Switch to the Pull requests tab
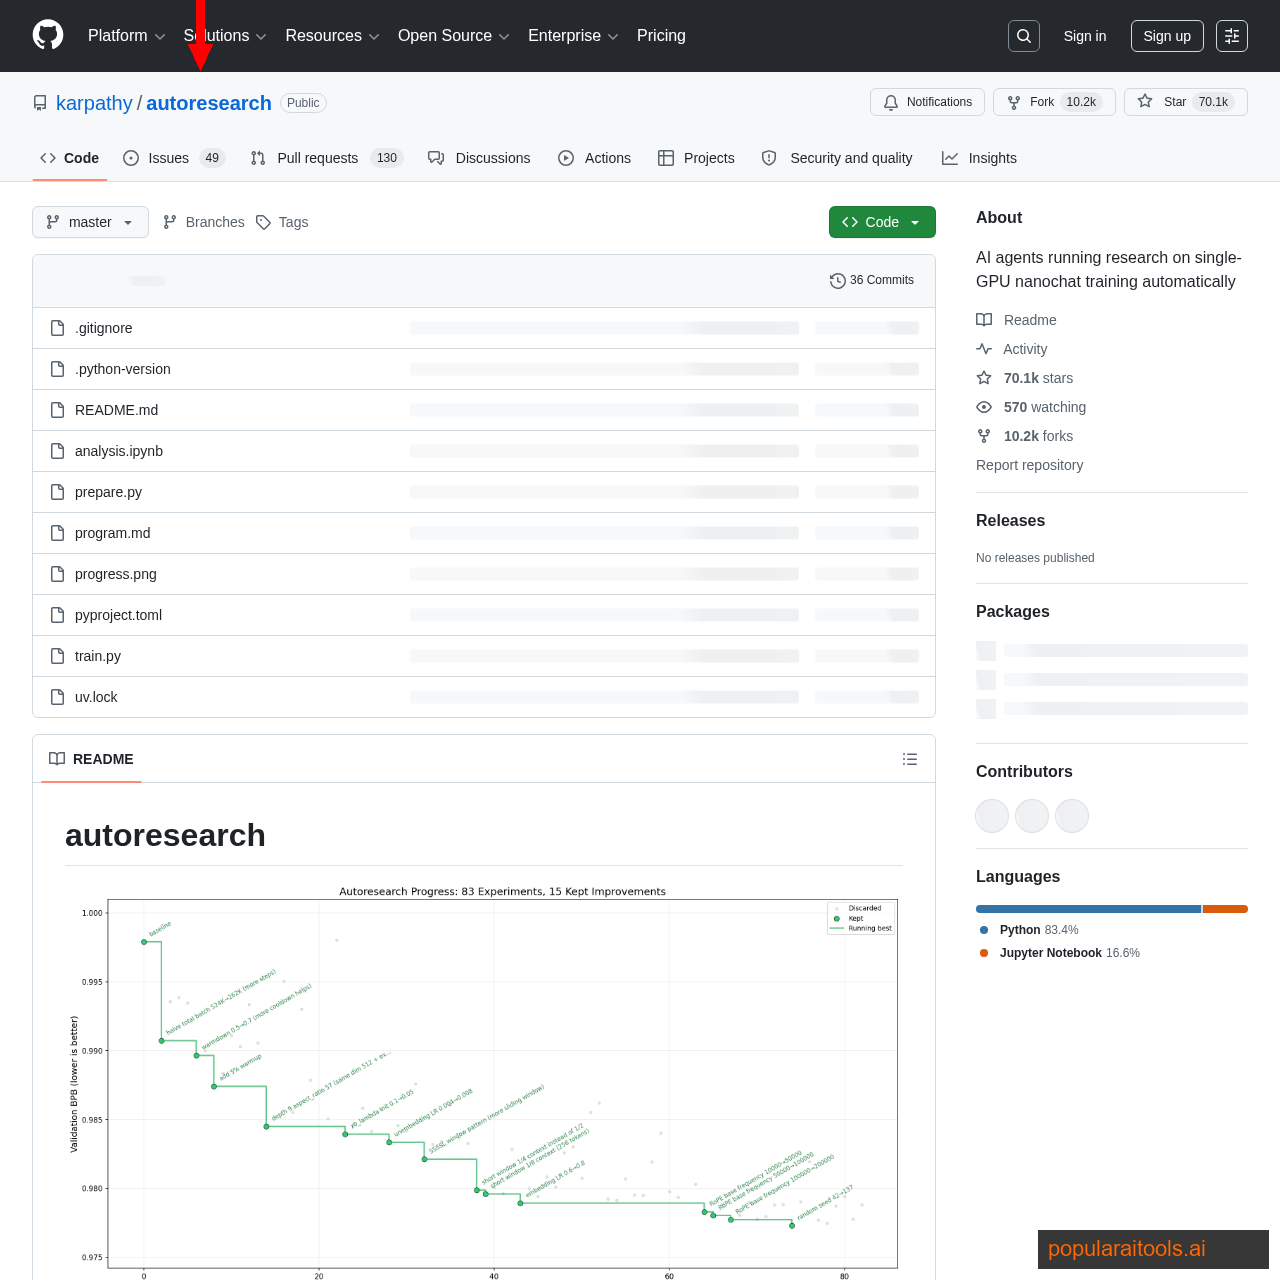Viewport: 1280px width, 1280px height. click(x=317, y=158)
